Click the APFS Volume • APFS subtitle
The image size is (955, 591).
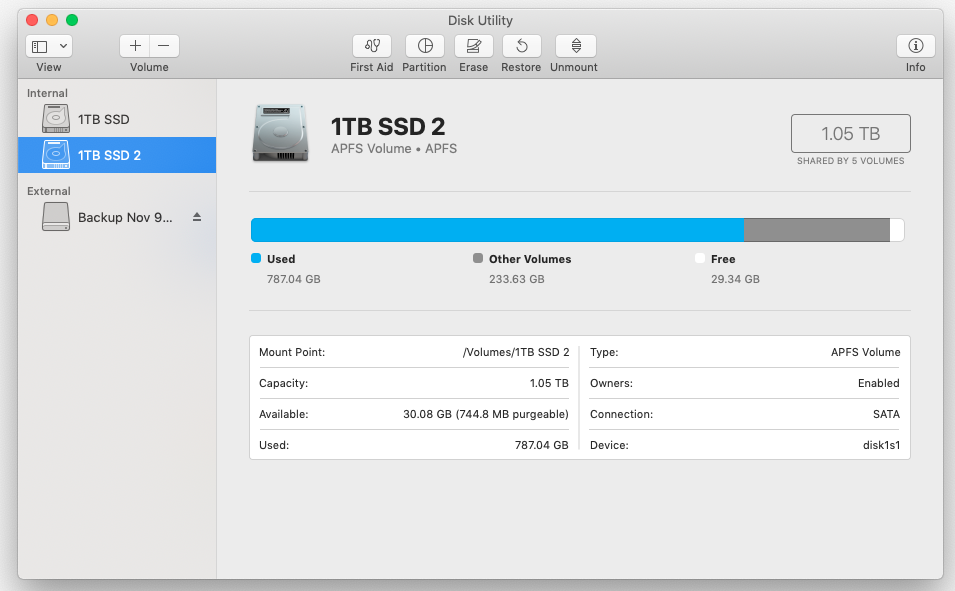[x=394, y=149]
